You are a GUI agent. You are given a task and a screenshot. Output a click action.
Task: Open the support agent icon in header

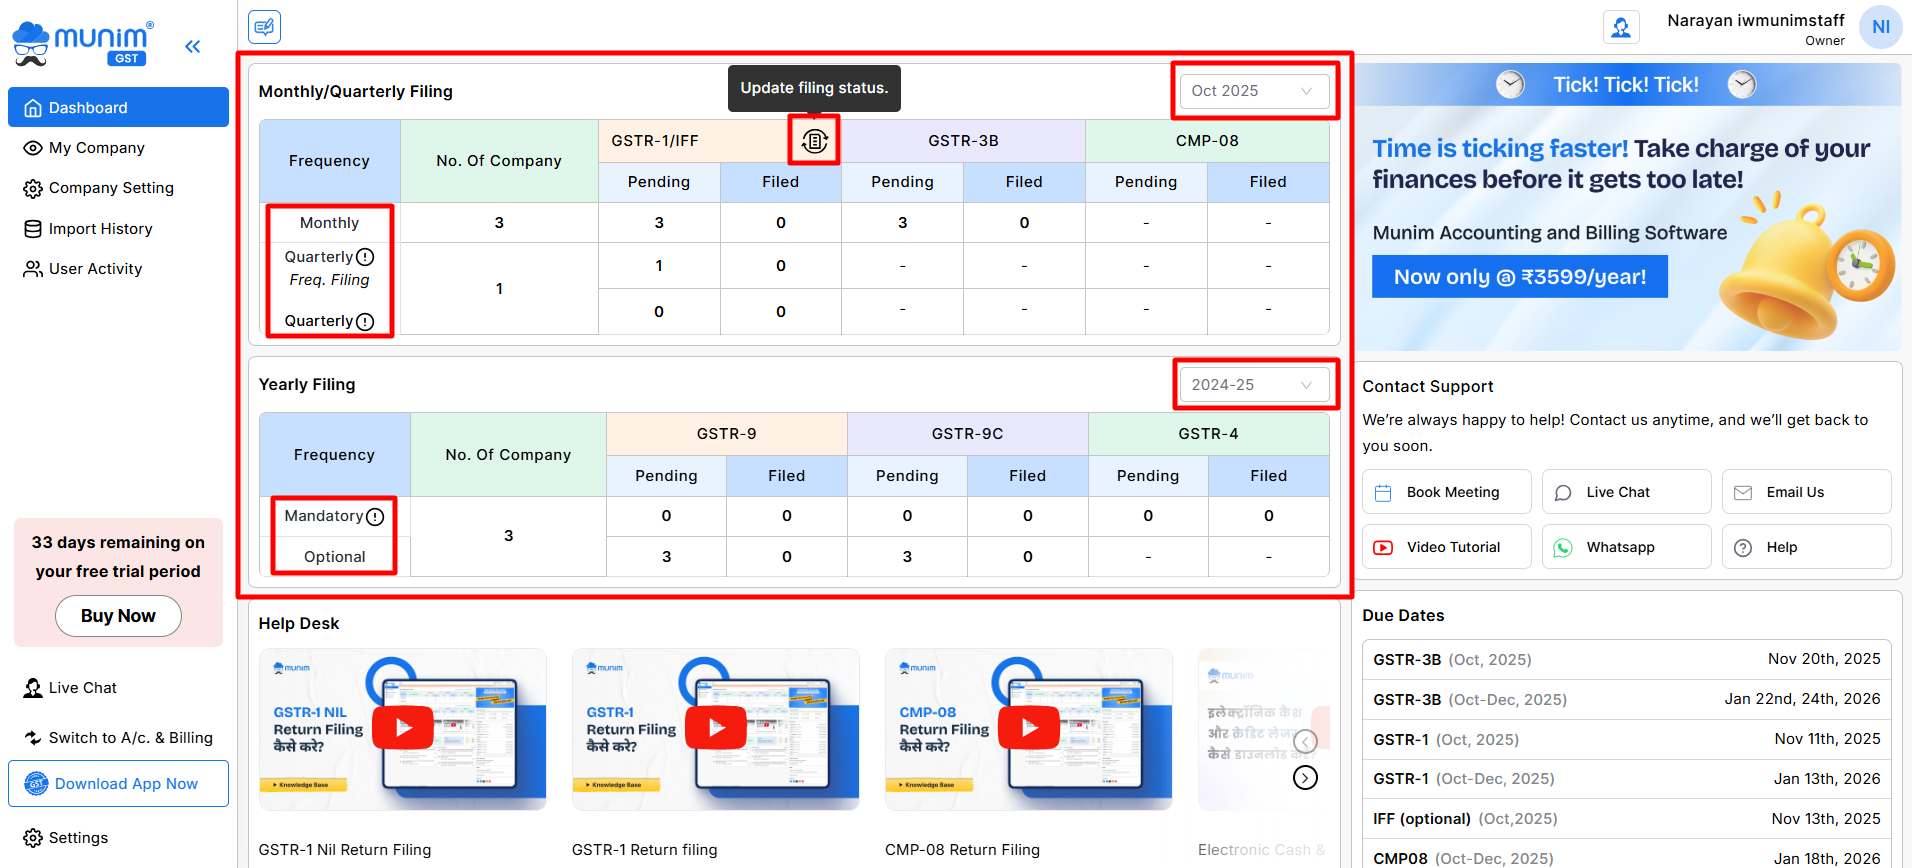1620,27
